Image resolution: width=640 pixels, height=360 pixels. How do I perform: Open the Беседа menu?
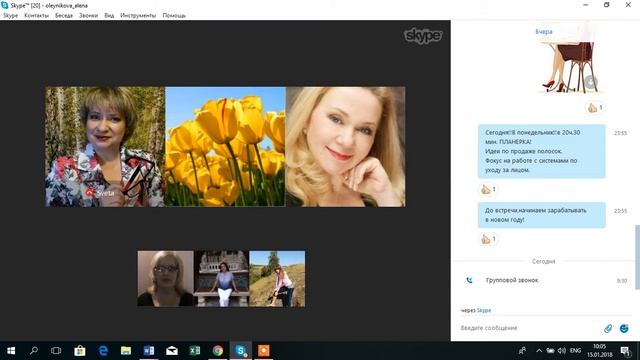tap(64, 16)
